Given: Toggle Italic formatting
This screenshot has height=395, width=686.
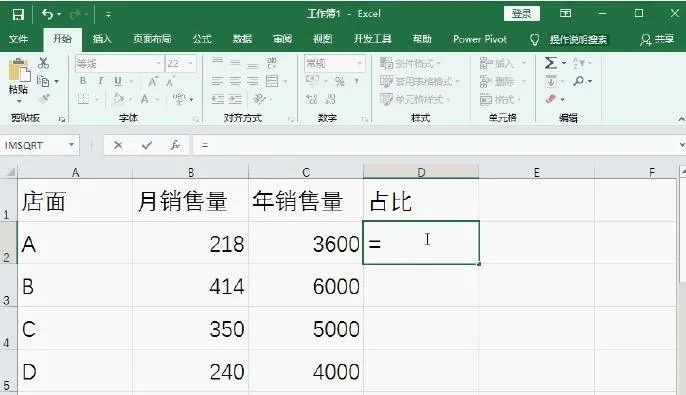Looking at the screenshot, I should point(101,81).
